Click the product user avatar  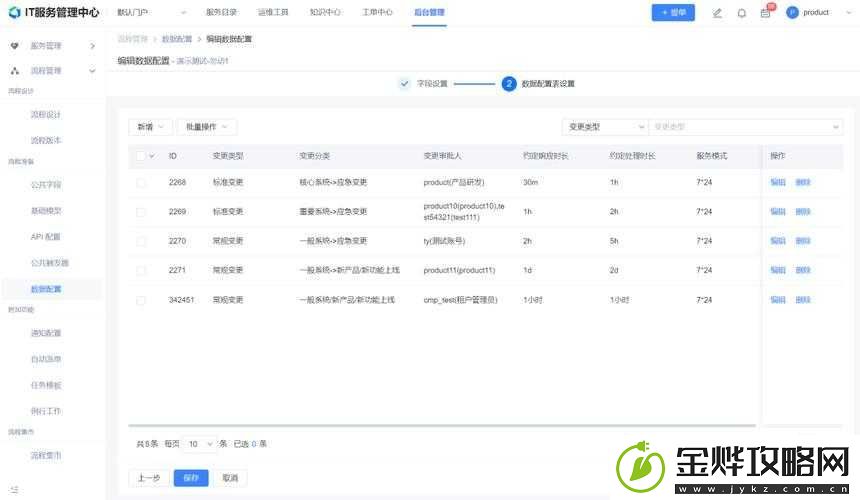pyautogui.click(x=792, y=12)
